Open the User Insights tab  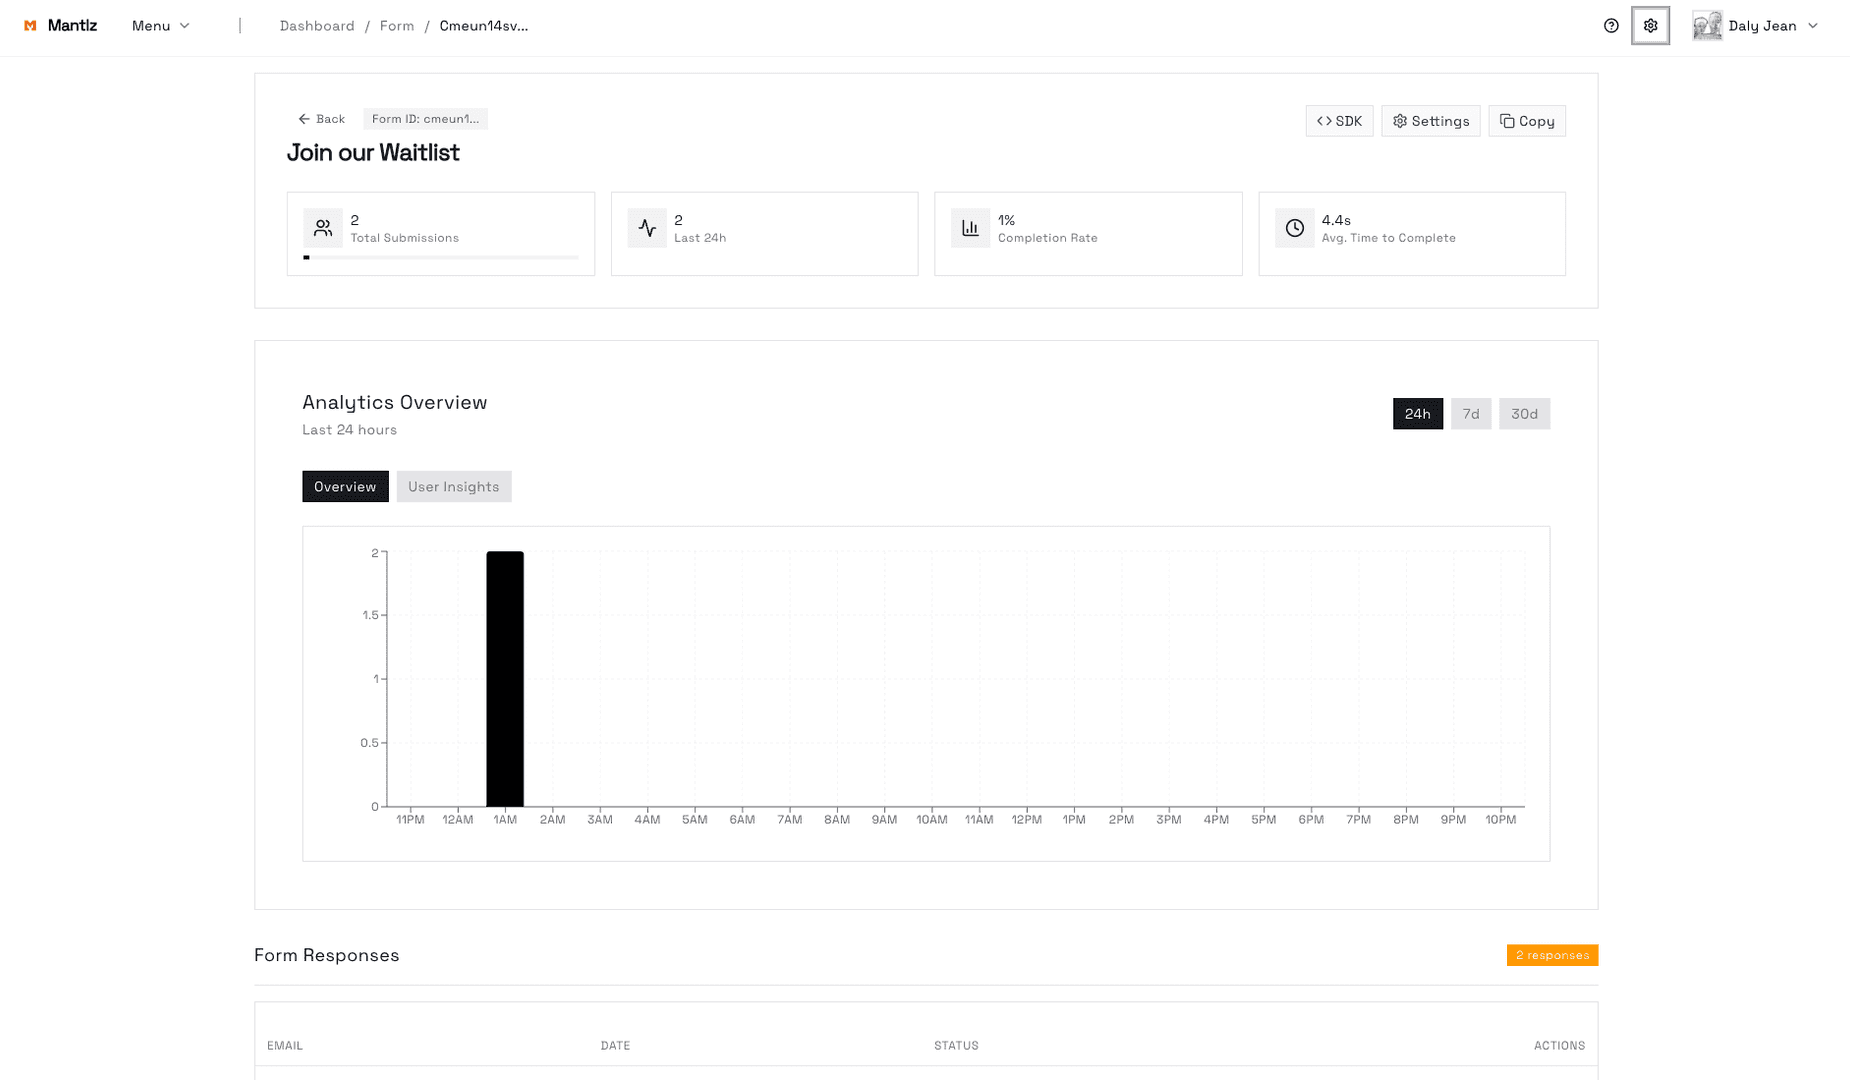pos(453,487)
